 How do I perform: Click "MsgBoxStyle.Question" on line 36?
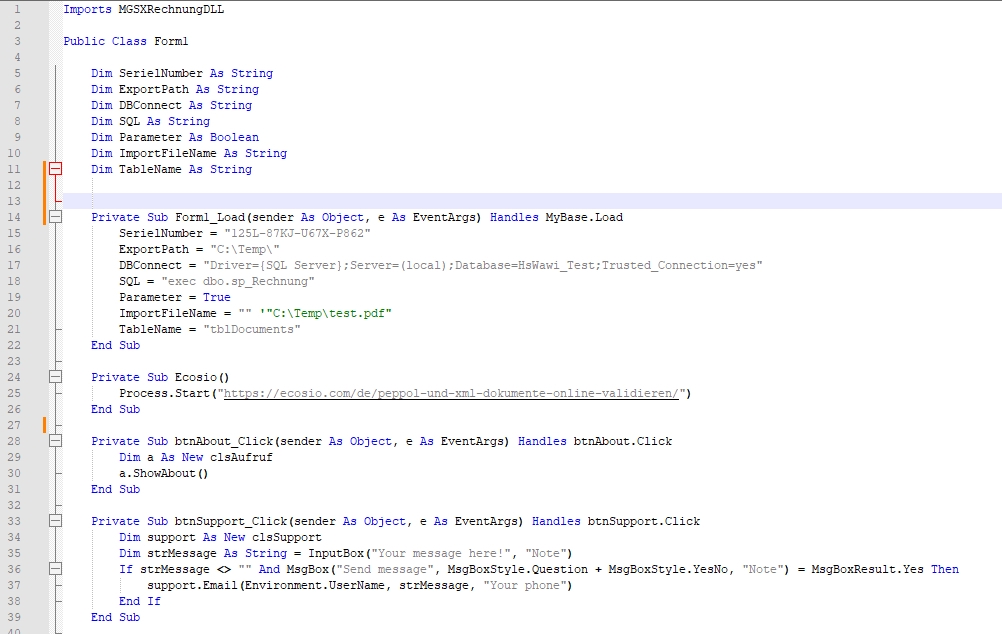pyautogui.click(x=518, y=569)
